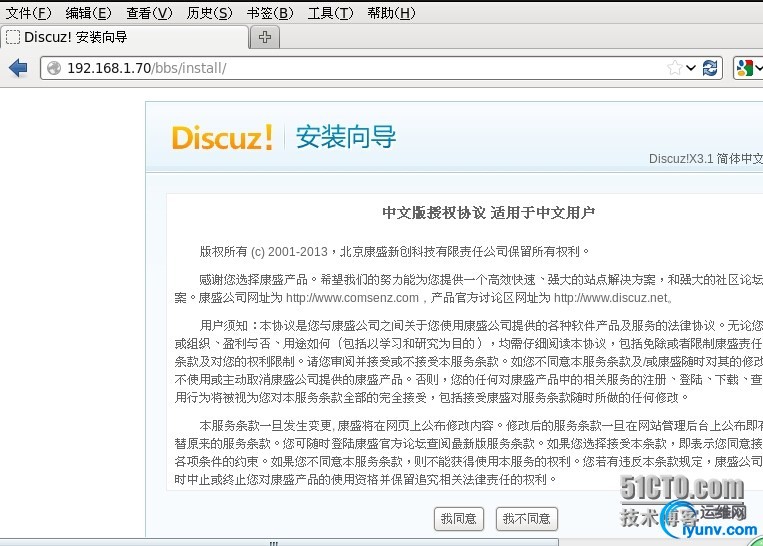The image size is (763, 546).
Task: Click the Google search engine icon
Action: (745, 68)
